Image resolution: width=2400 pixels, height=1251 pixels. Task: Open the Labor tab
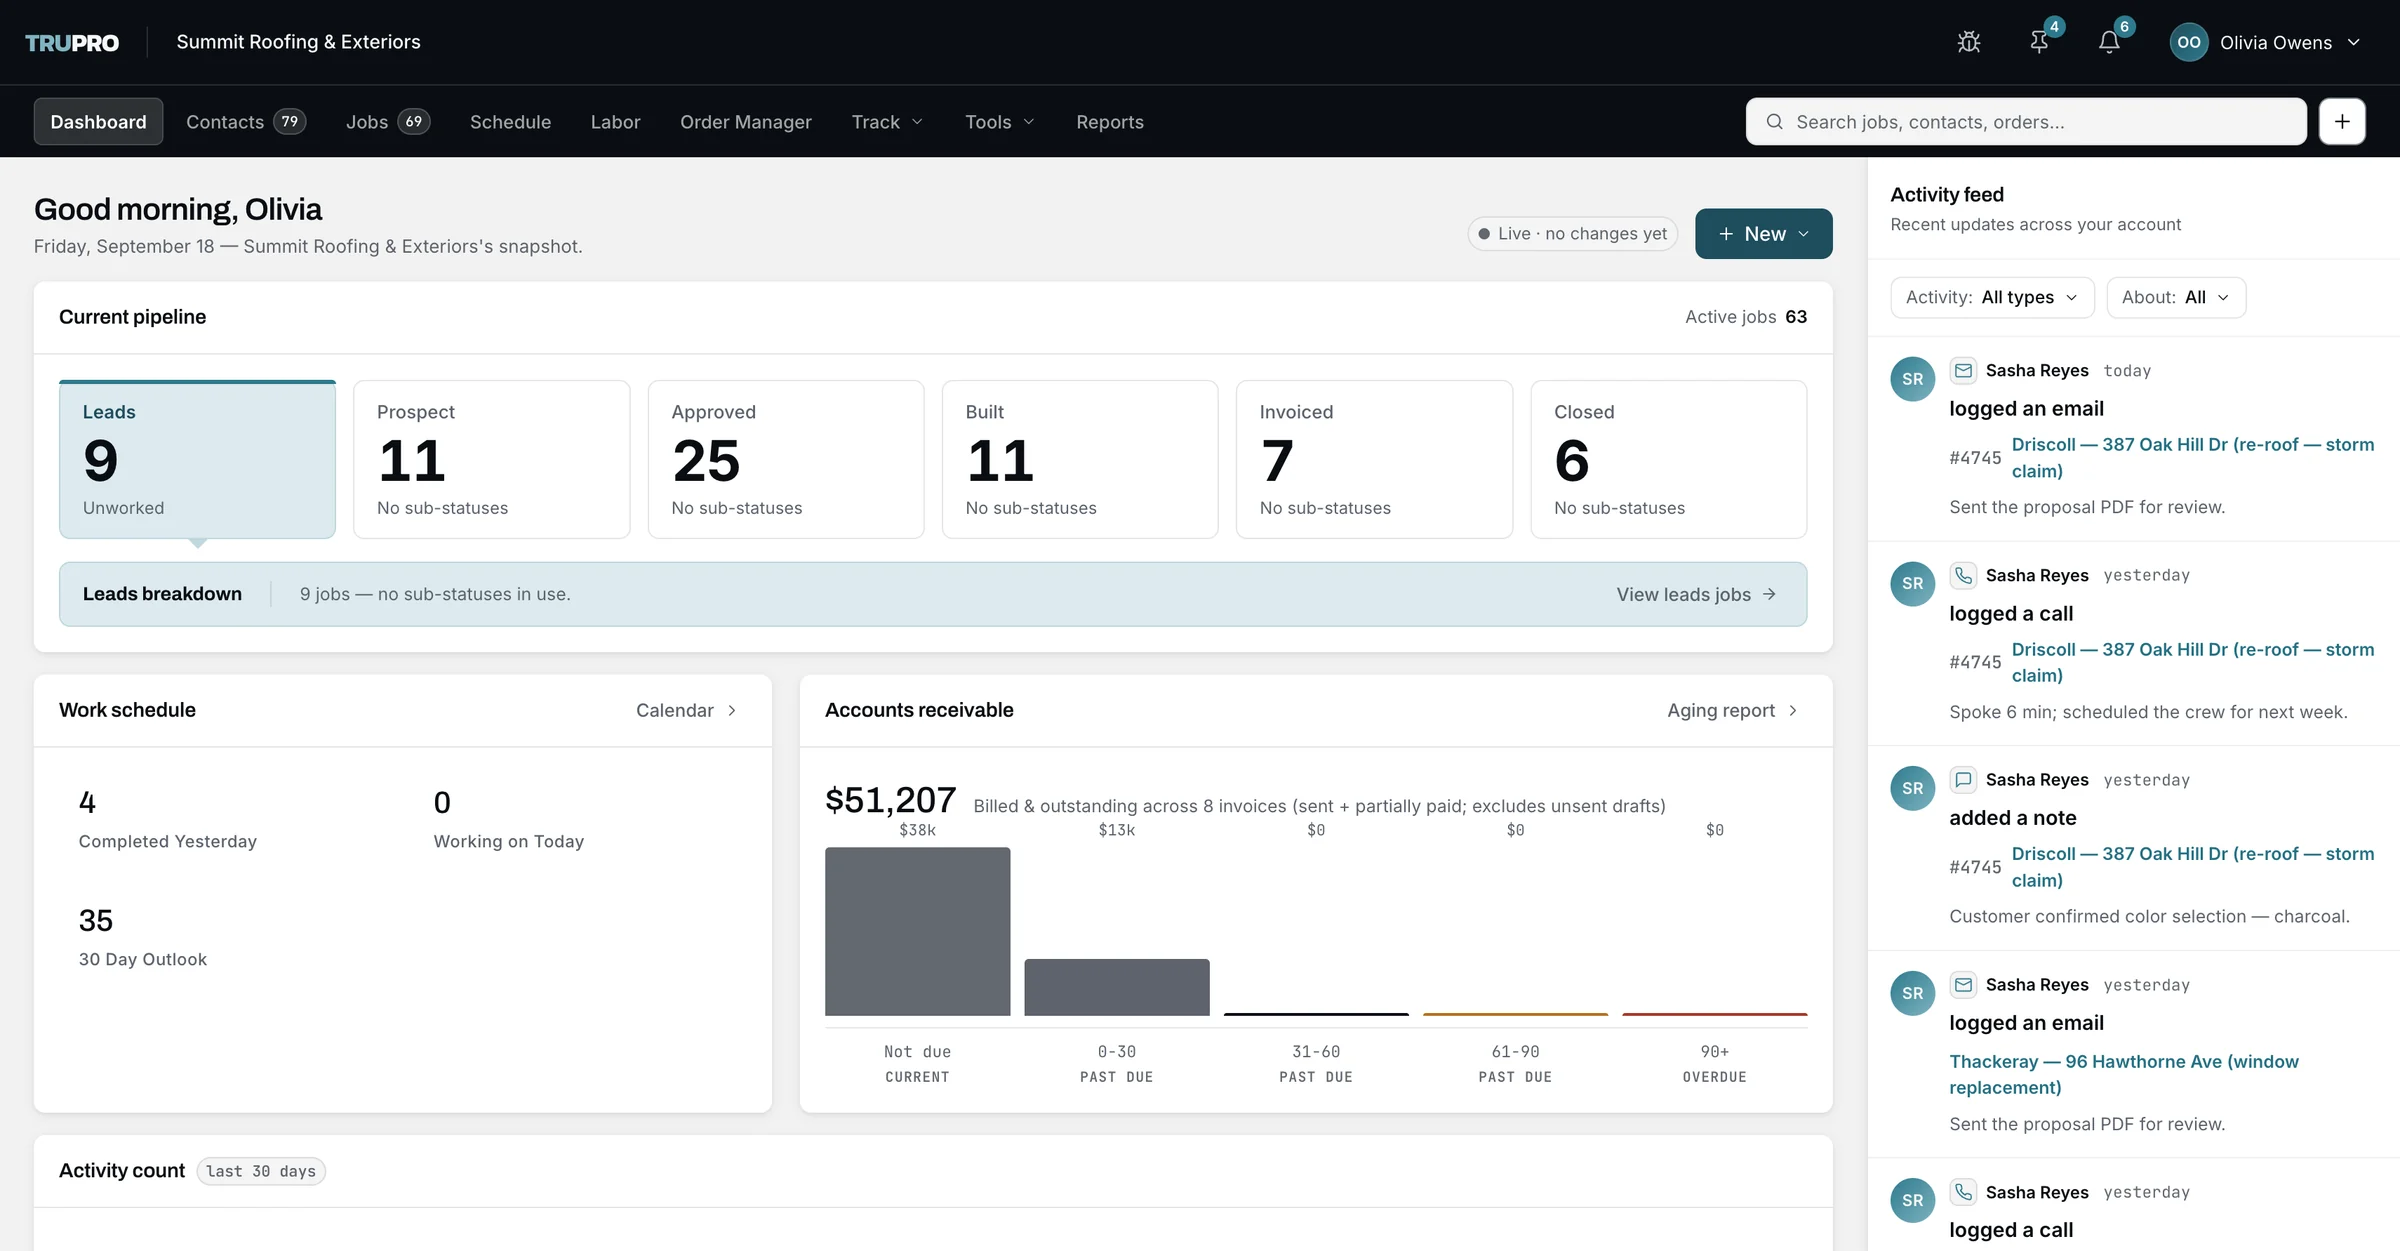[615, 121]
